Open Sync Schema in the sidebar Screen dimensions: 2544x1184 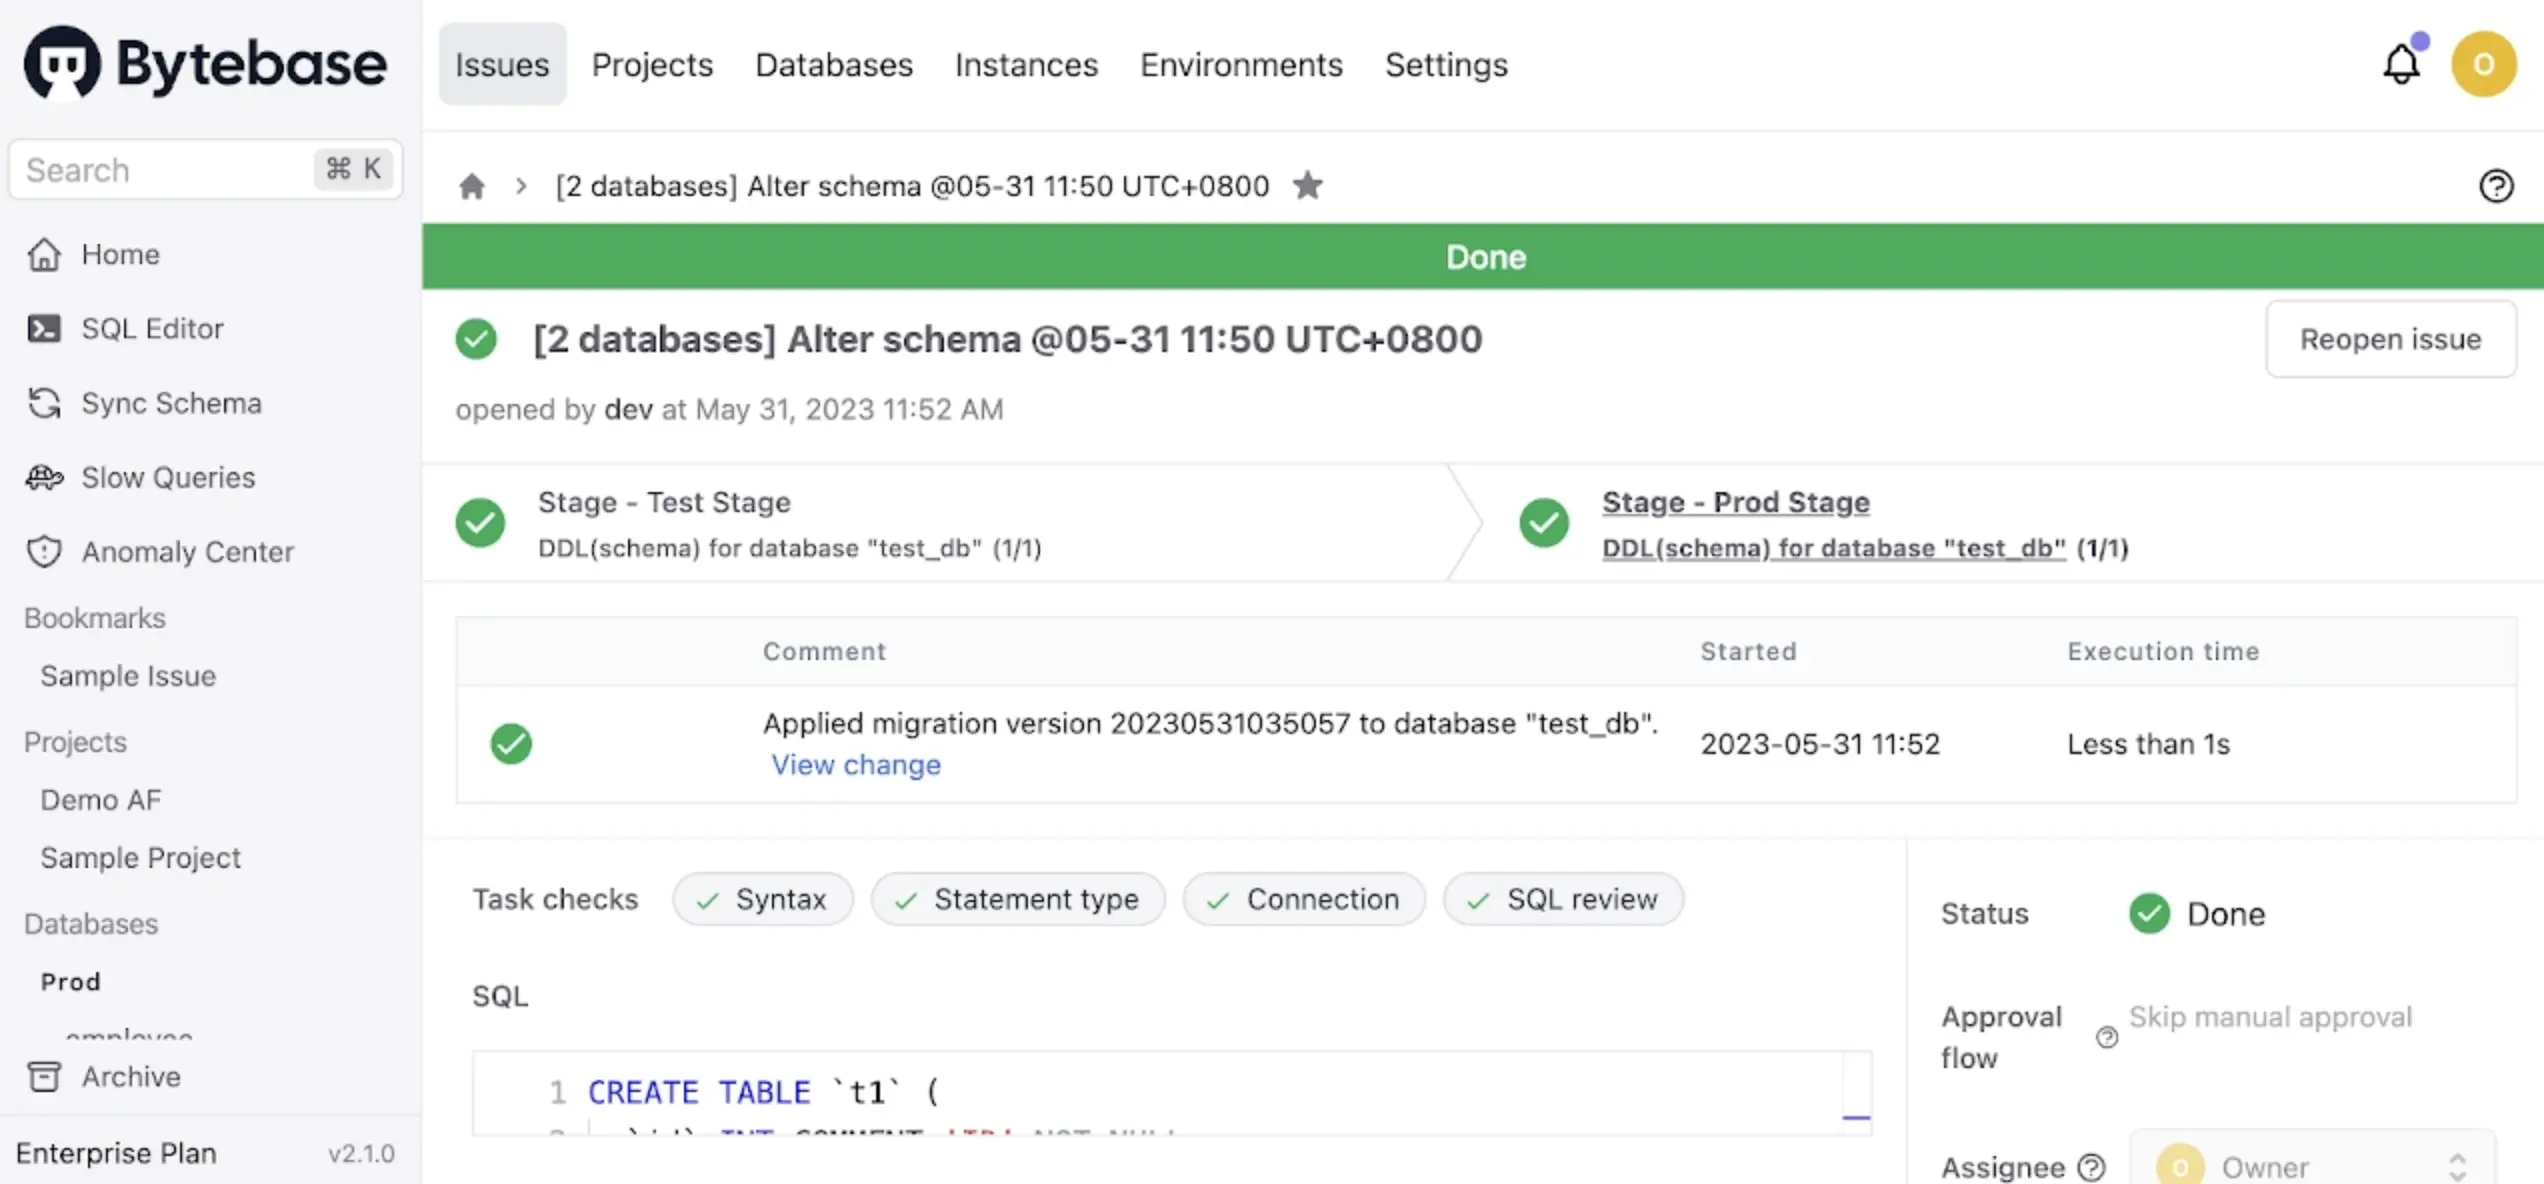pyautogui.click(x=171, y=403)
